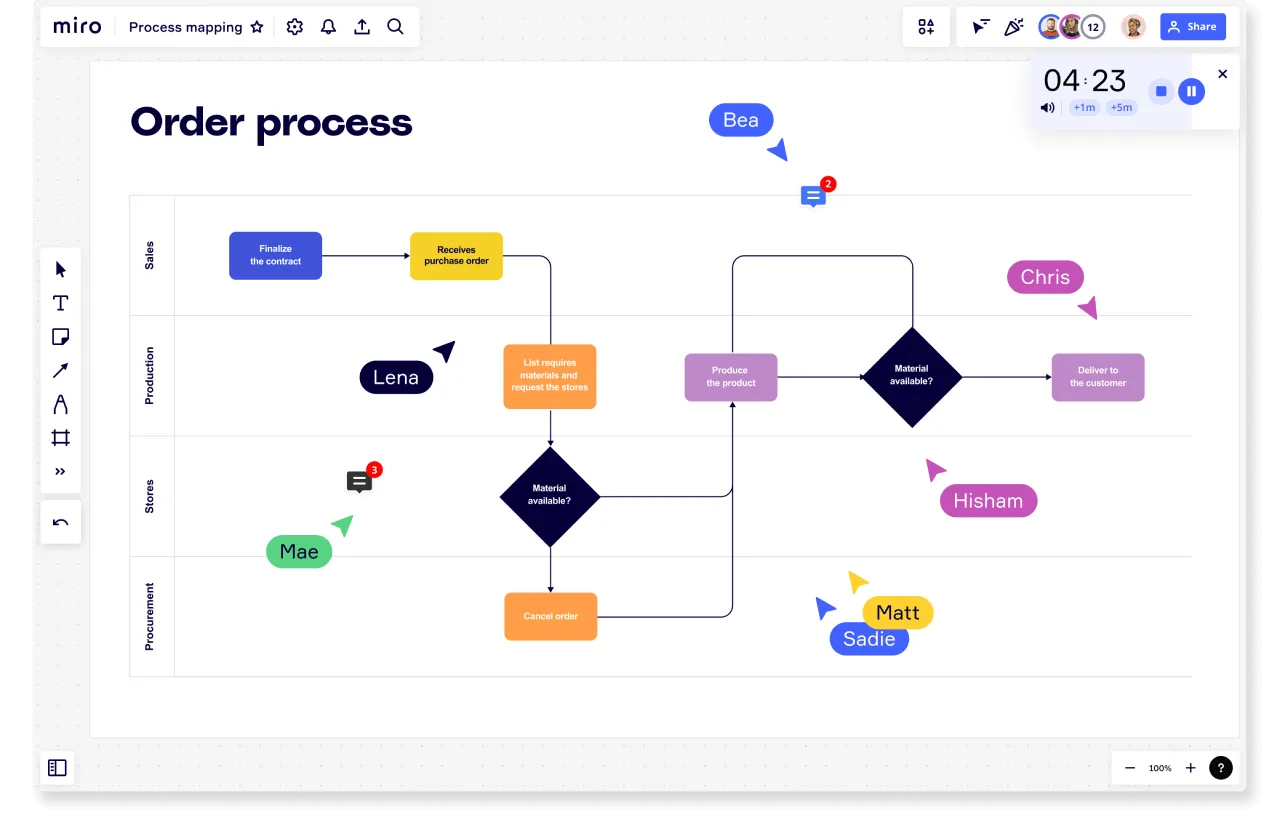
Task: Toggle the reactions confetti icon
Action: [1014, 27]
